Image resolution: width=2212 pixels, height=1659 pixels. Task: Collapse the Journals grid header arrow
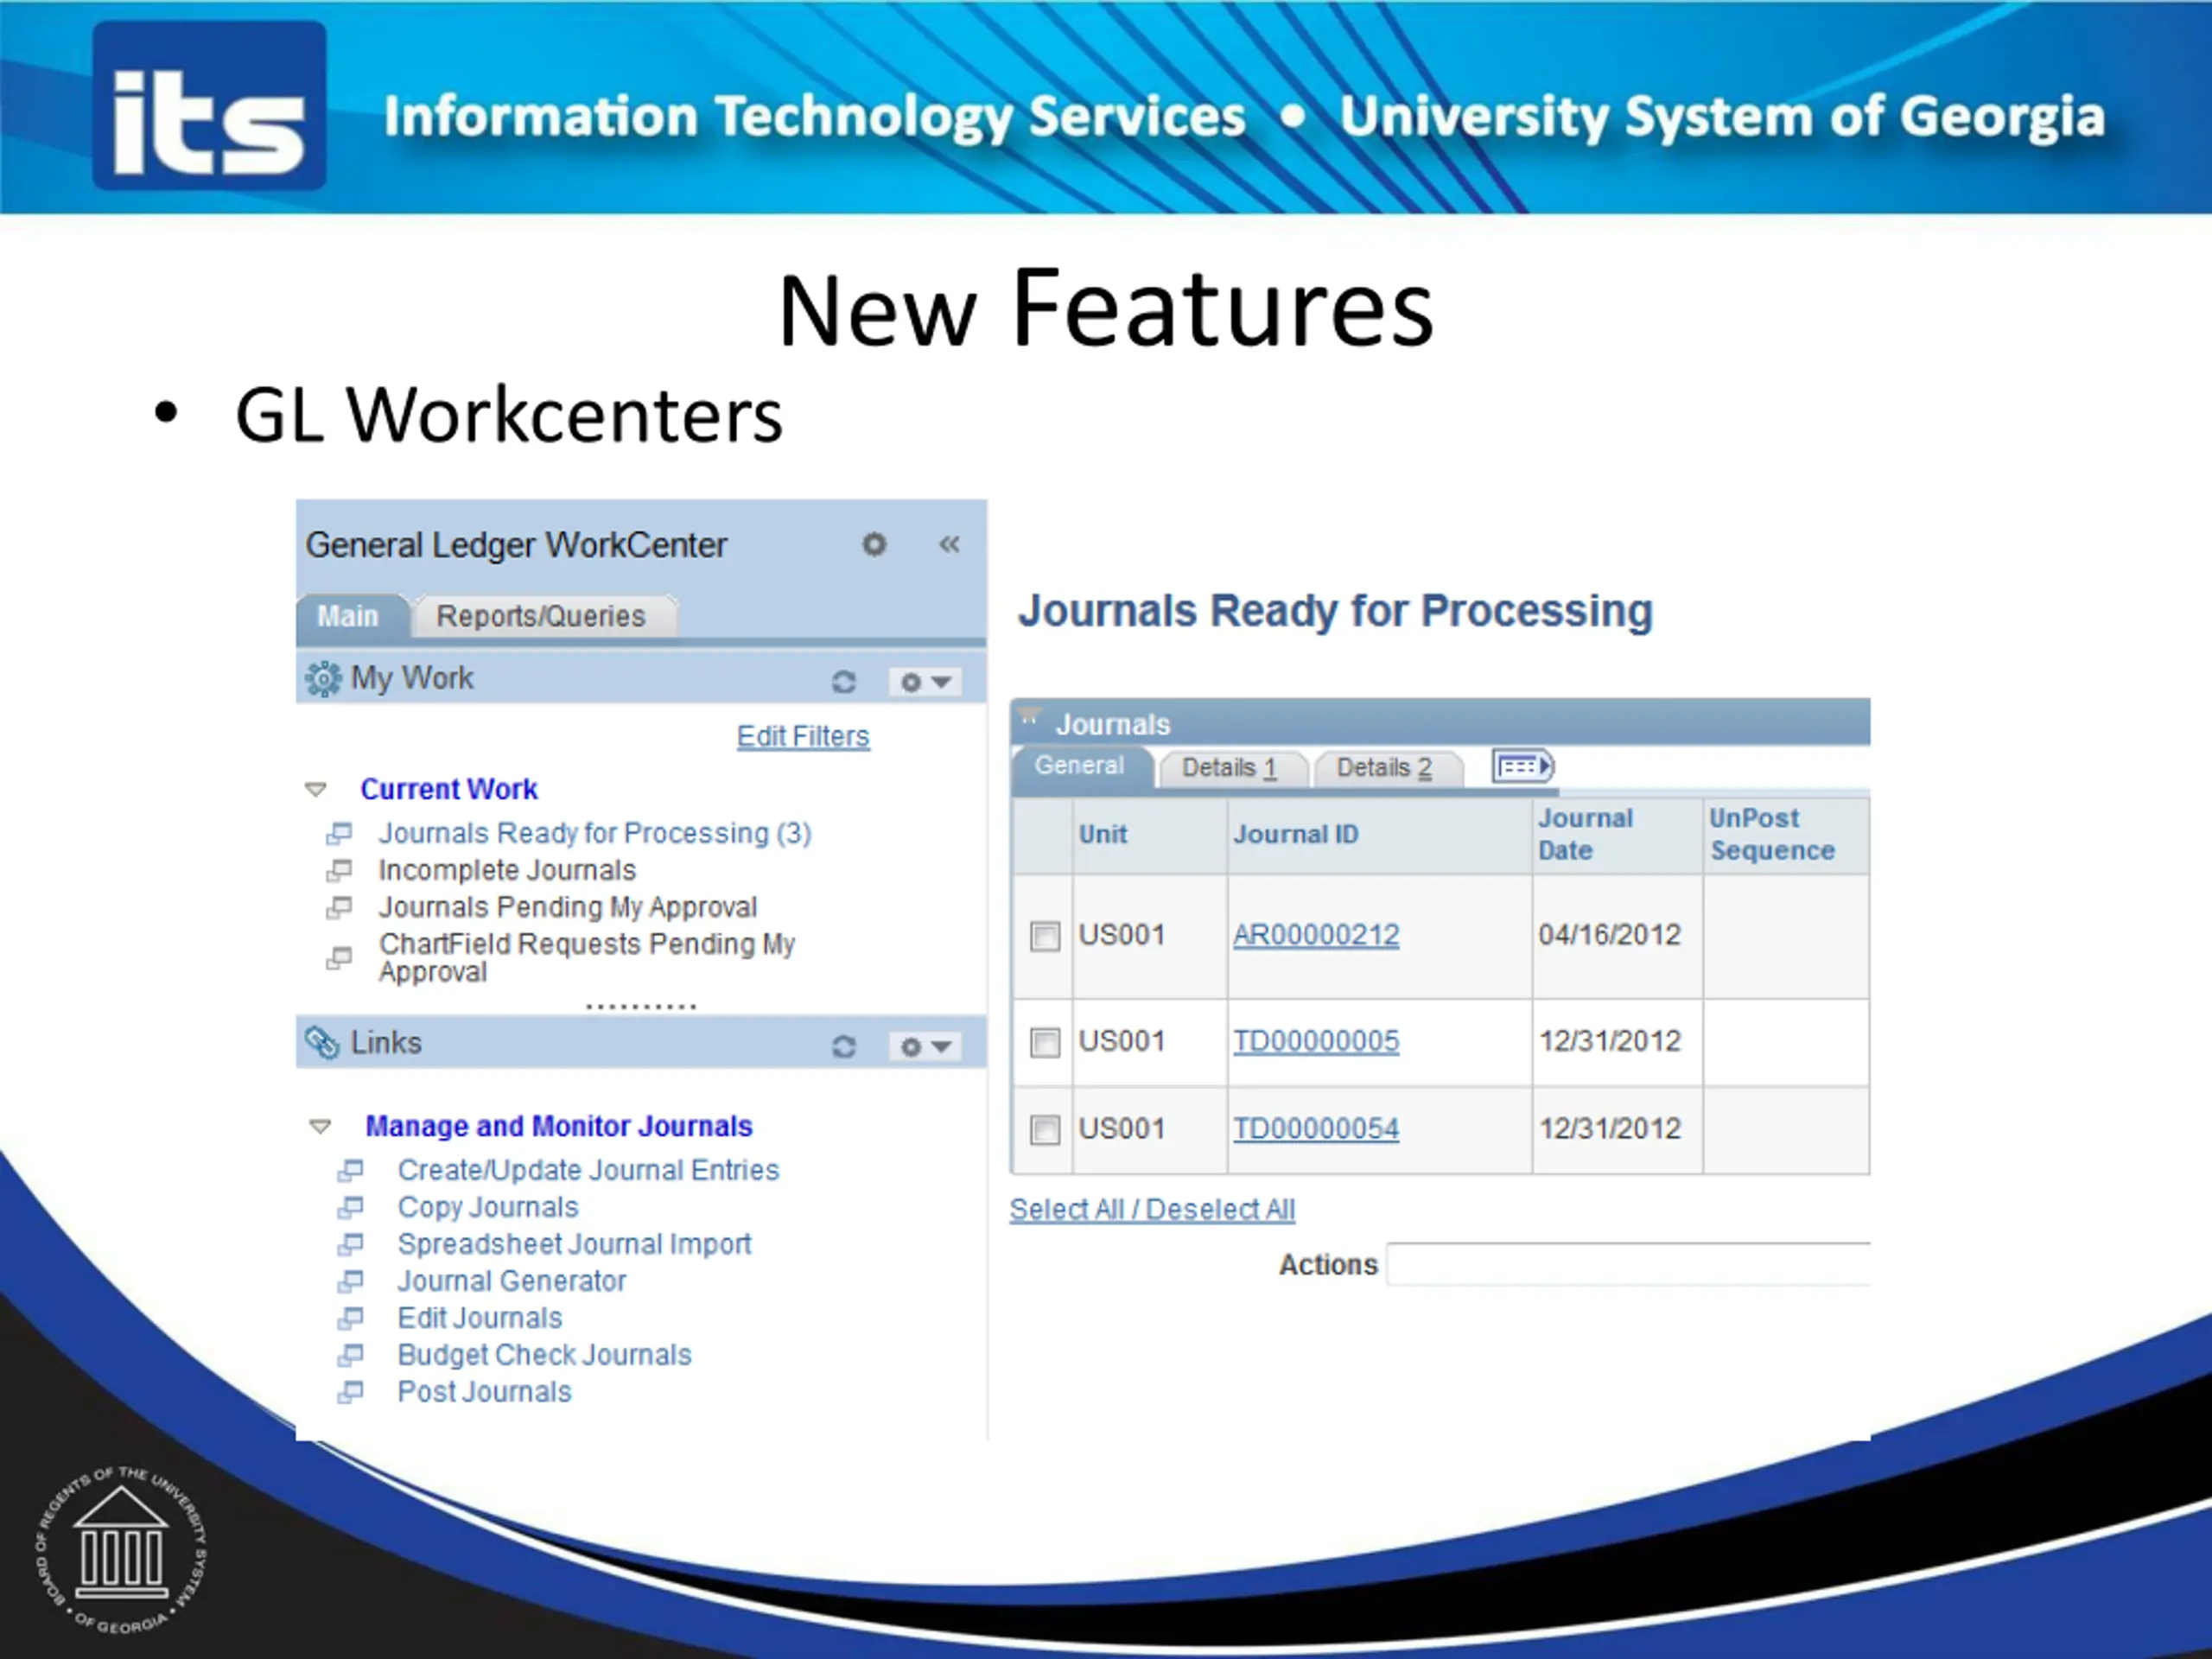(x=1030, y=717)
